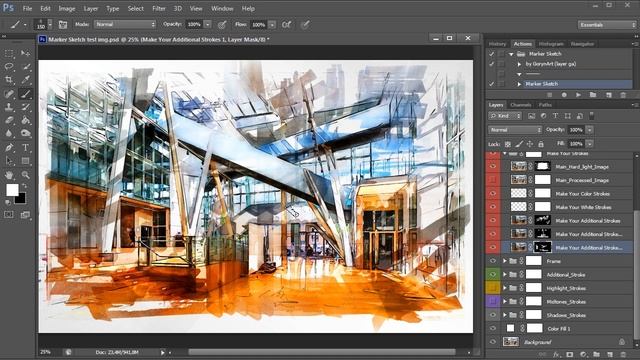Open the Flow dropdown arrow
This screenshot has height=360, width=640.
coord(272,24)
